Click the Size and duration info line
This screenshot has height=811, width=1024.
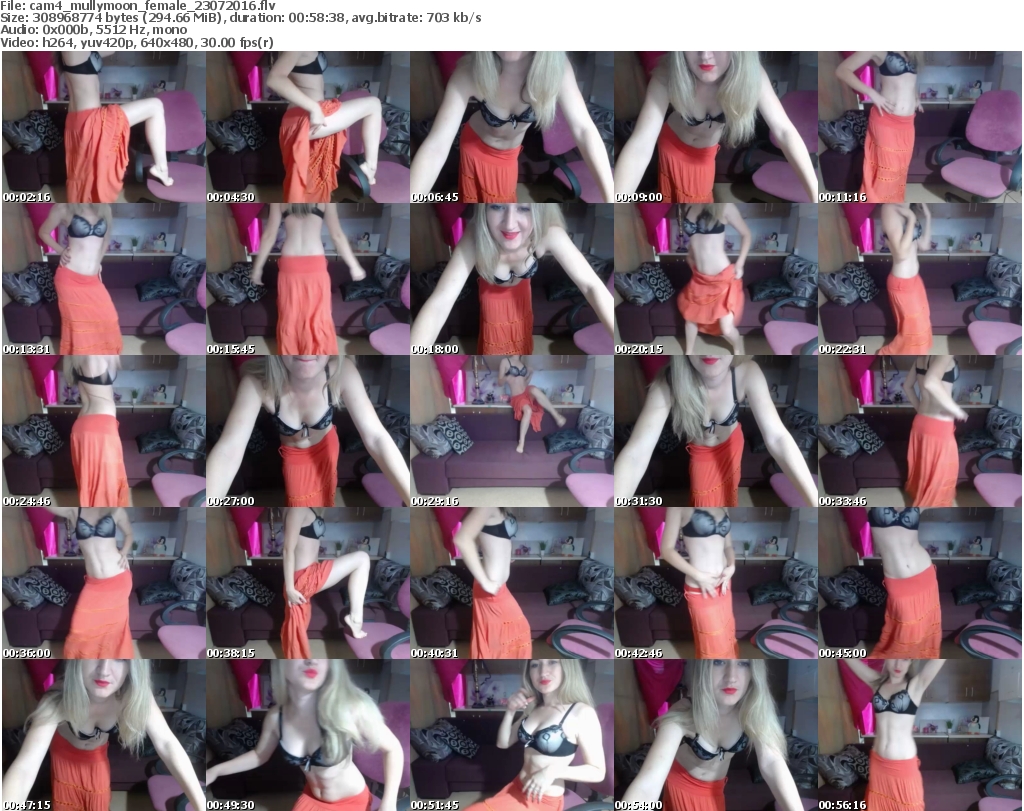(241, 18)
